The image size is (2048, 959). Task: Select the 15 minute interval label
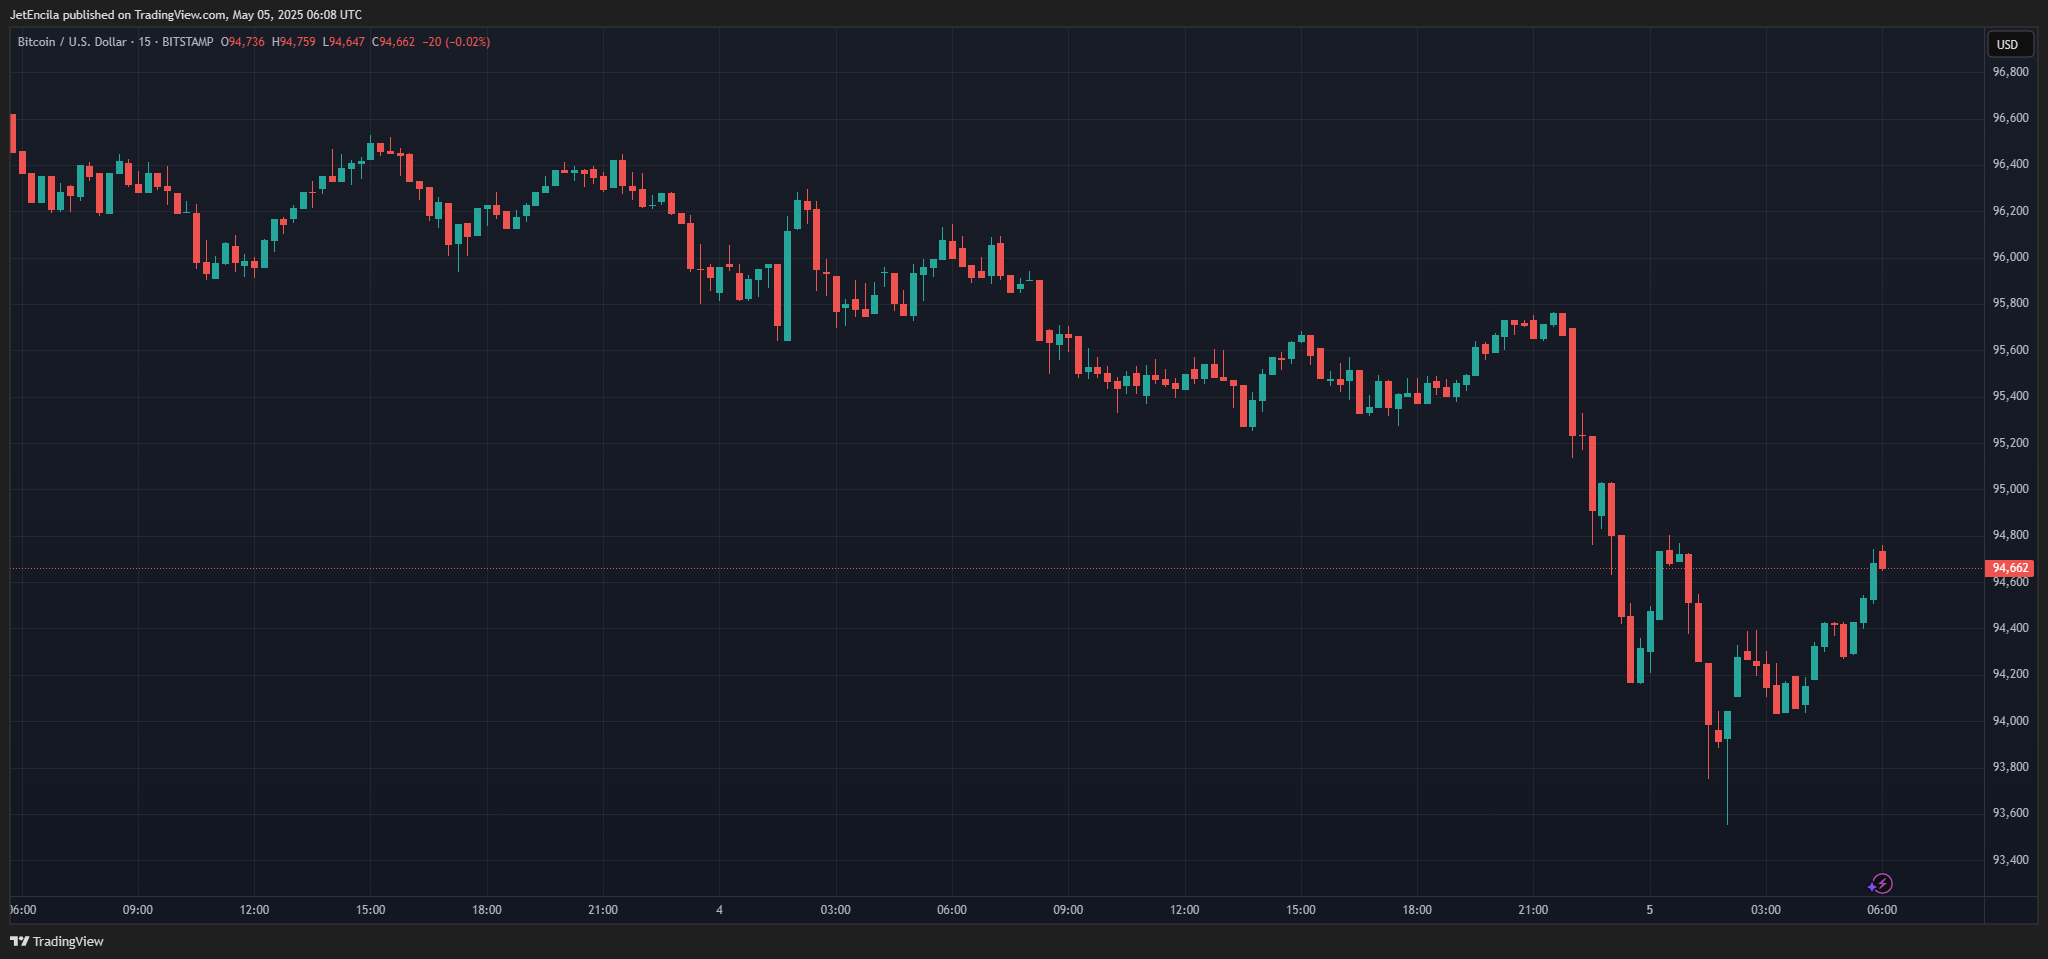tap(145, 42)
